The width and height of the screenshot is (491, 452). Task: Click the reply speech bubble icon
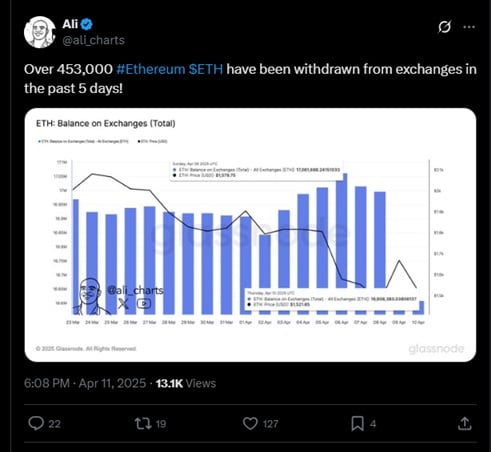coord(36,423)
